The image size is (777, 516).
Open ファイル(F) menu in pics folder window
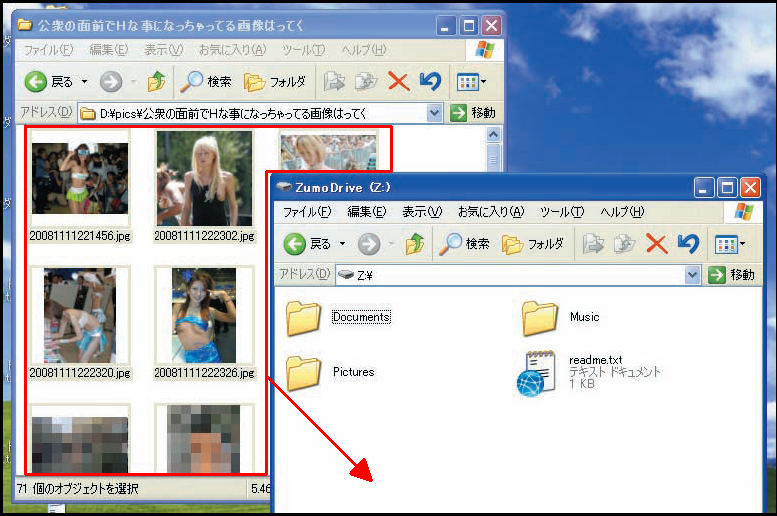pyautogui.click(x=48, y=50)
